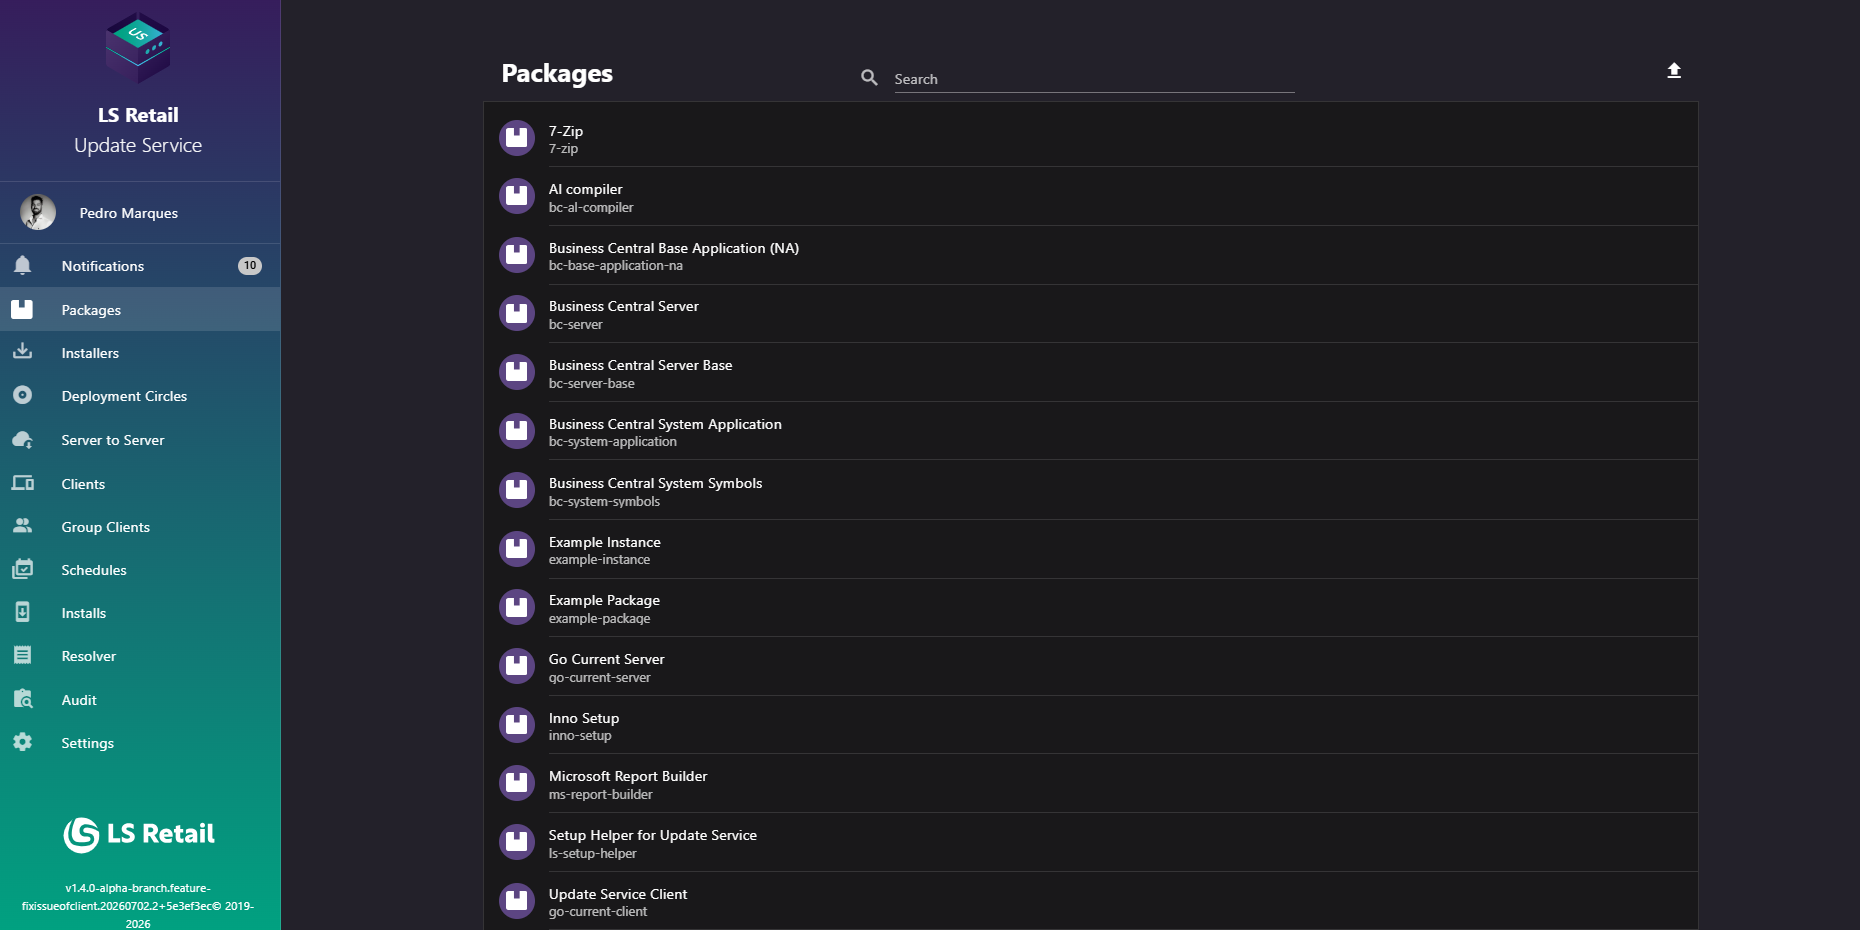Open Setup Helper for Update Service
The height and width of the screenshot is (930, 1860).
pos(1091,843)
